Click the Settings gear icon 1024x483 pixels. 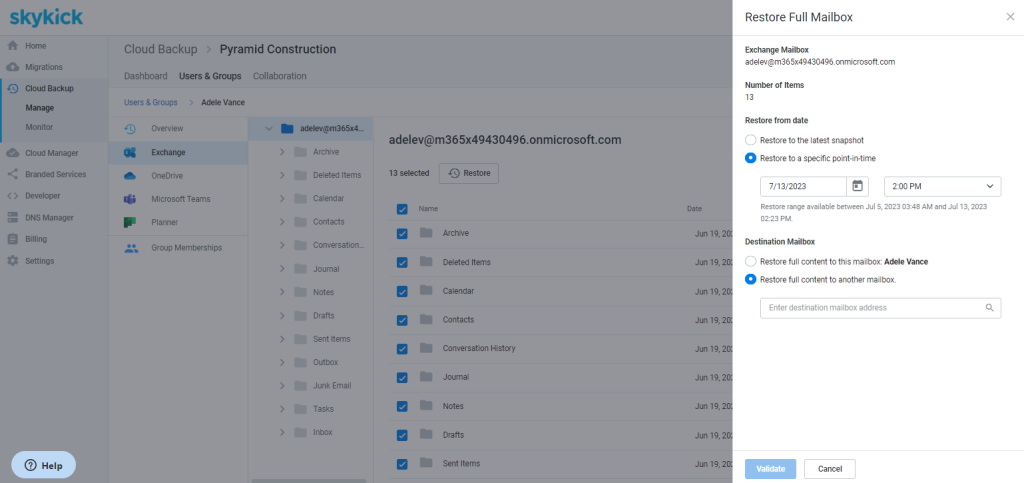coord(12,260)
